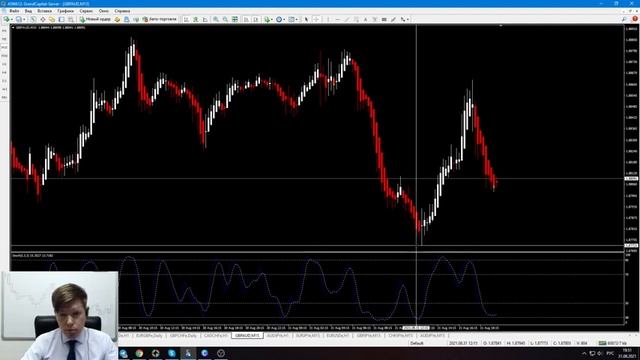Create a new chart from the toolbar
Screen dimensions: 640x360
[6, 19]
